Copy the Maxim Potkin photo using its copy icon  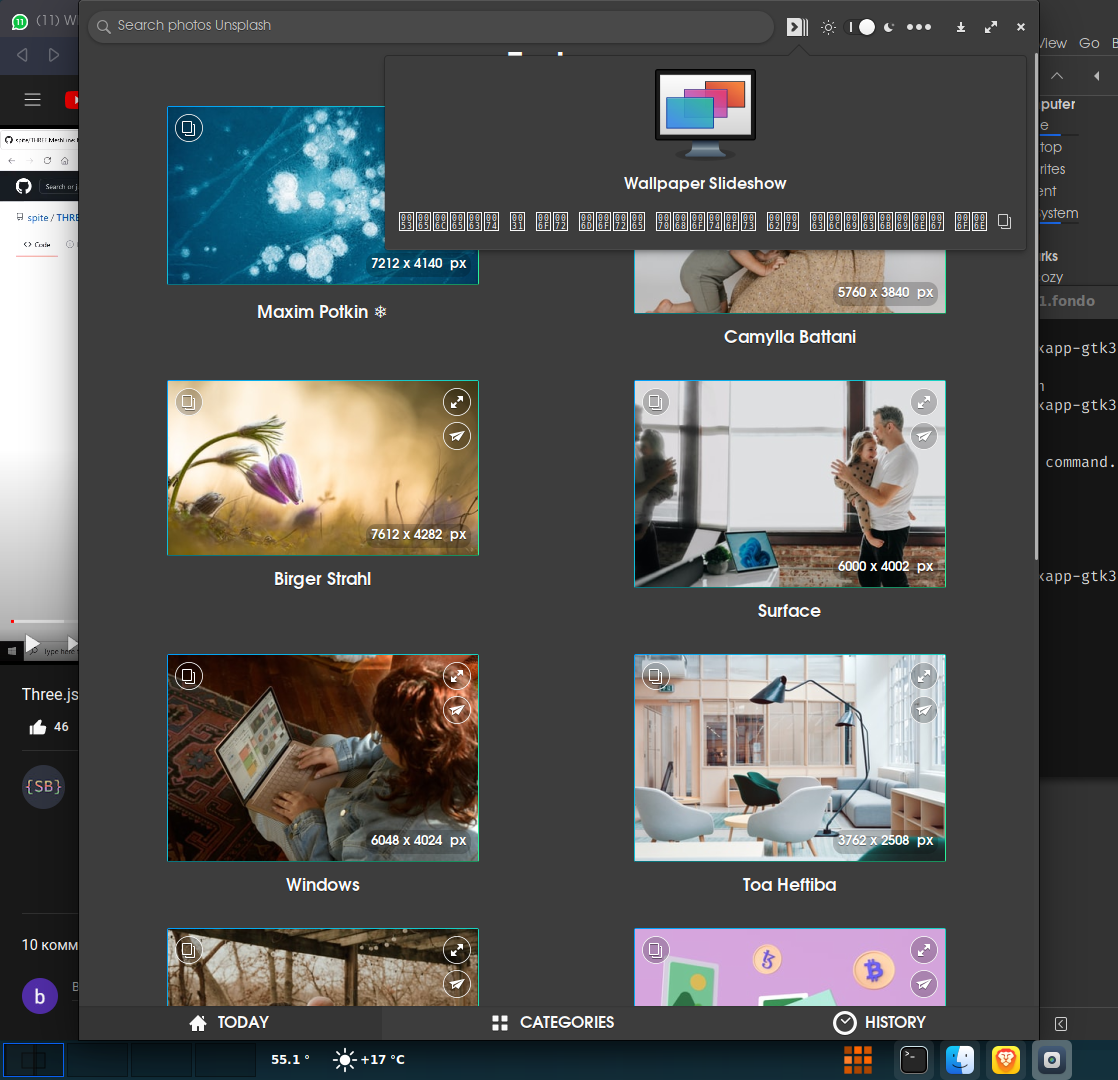[188, 128]
